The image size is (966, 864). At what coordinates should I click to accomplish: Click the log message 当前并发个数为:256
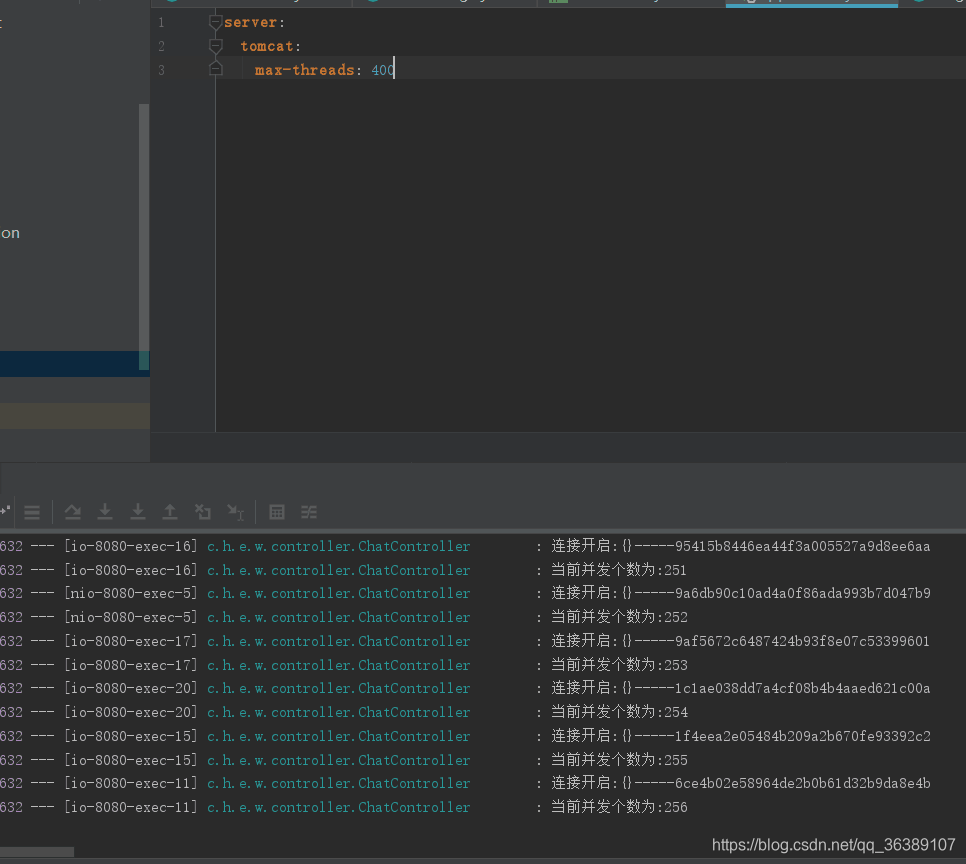coord(619,807)
